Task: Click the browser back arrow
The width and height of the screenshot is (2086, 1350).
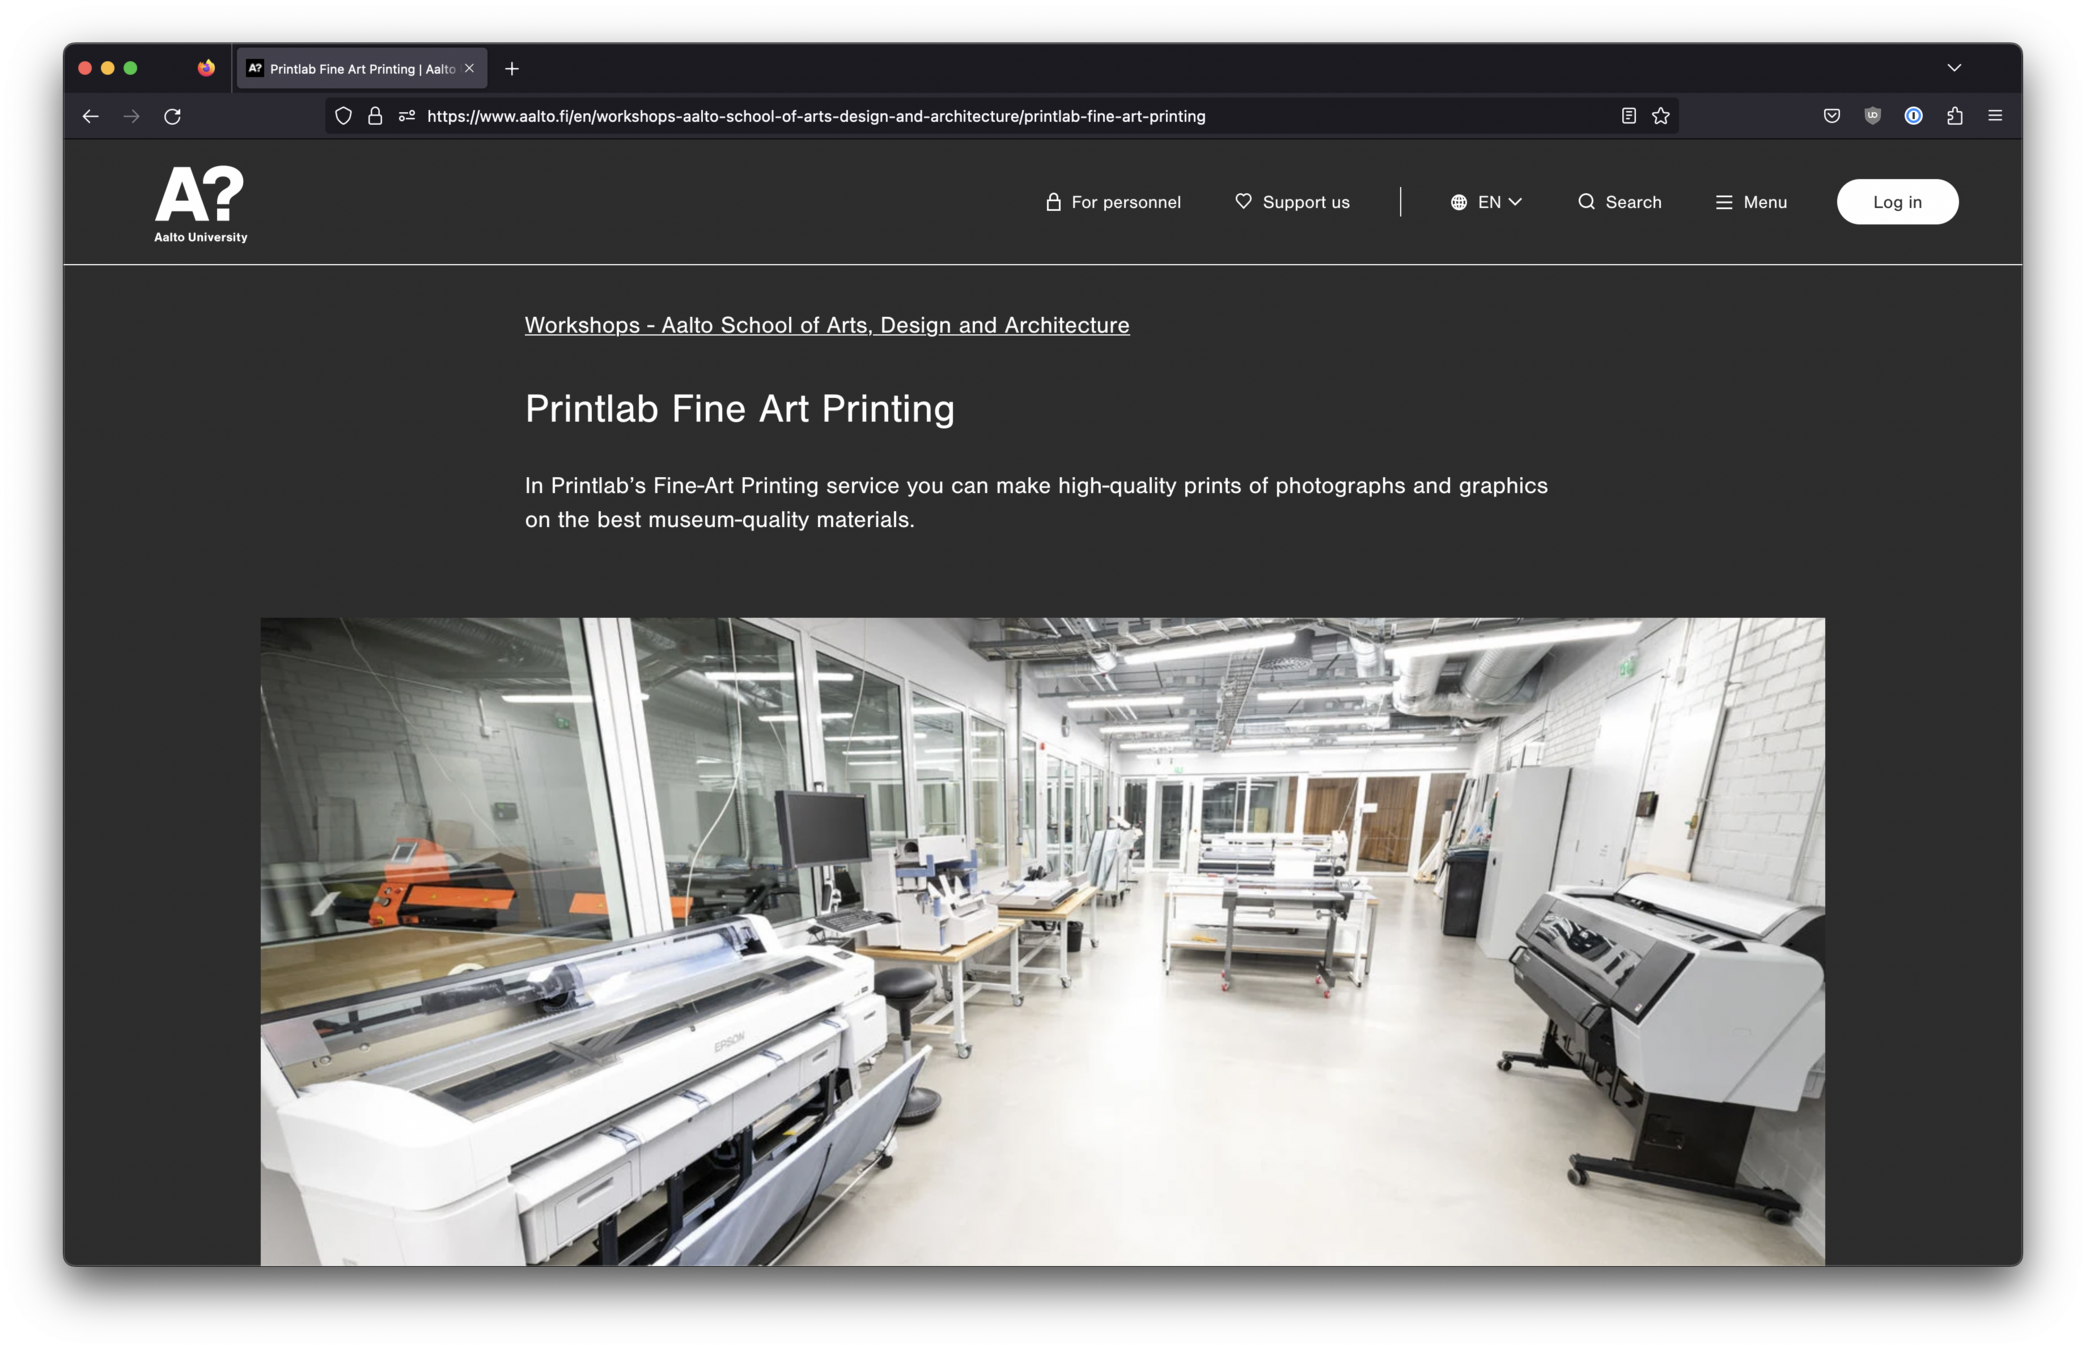Action: pyautogui.click(x=90, y=116)
